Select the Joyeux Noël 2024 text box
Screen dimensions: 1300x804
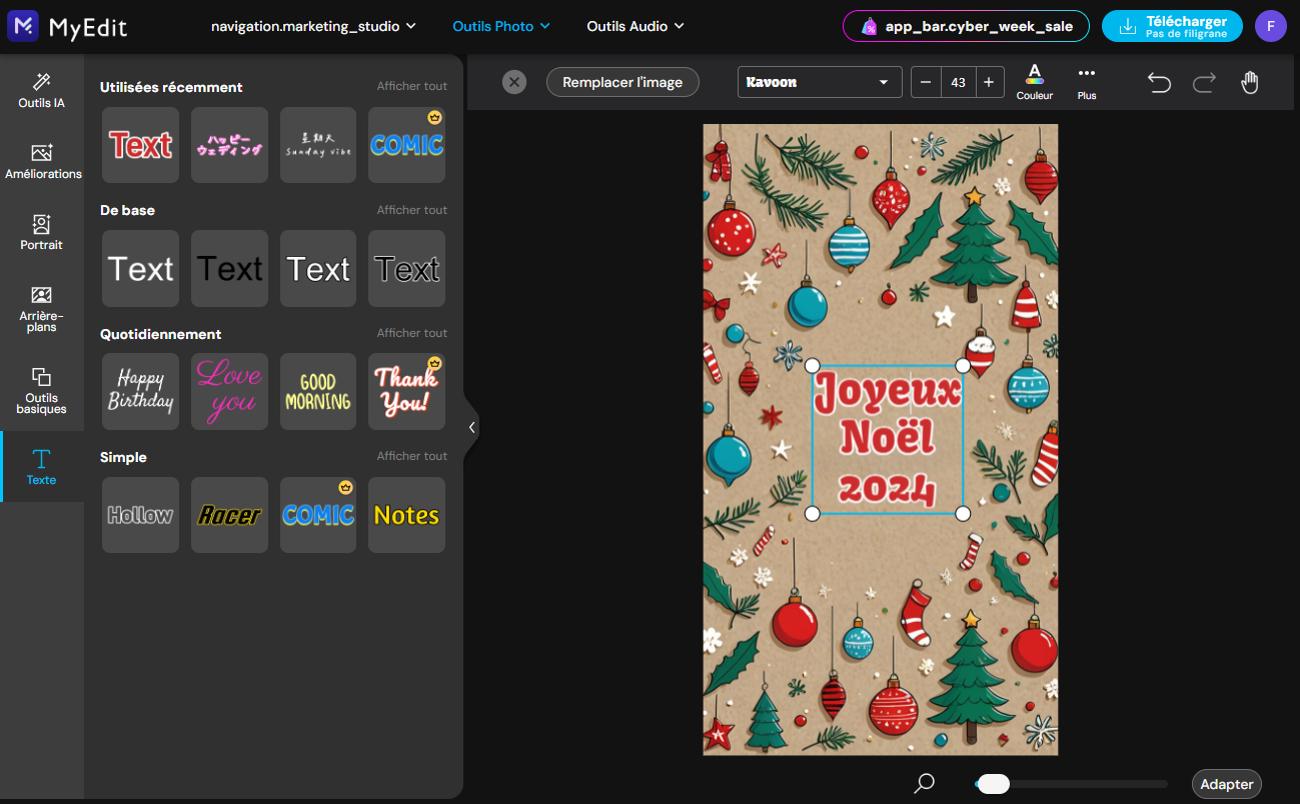click(x=888, y=439)
